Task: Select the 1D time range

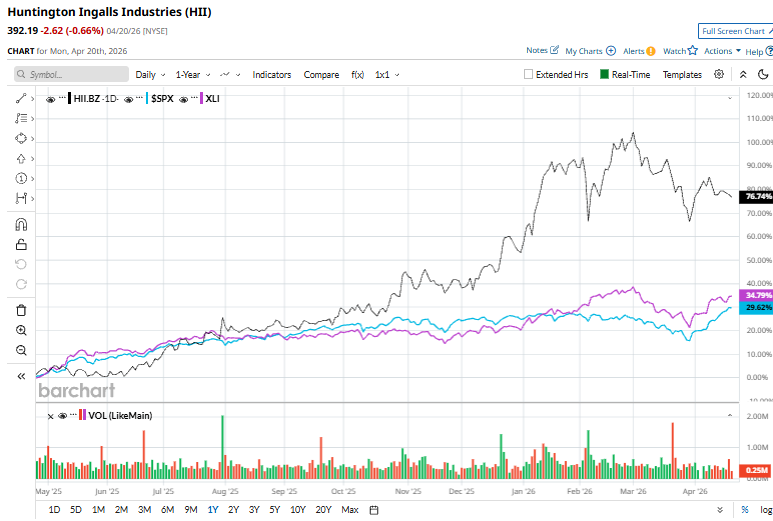Action: click(x=54, y=510)
